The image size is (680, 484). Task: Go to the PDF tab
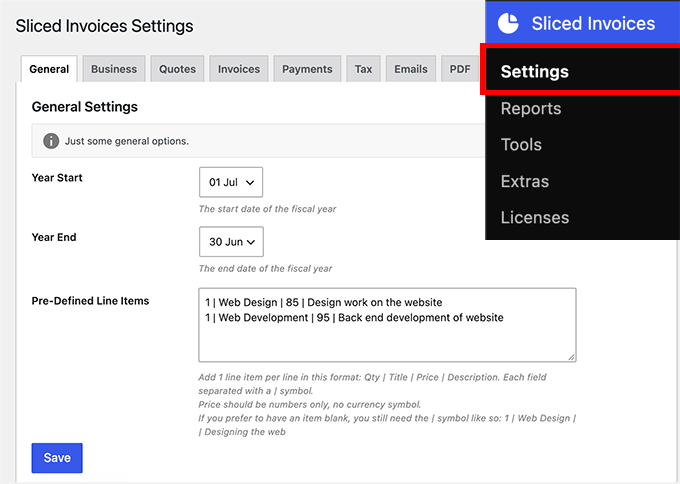click(460, 69)
